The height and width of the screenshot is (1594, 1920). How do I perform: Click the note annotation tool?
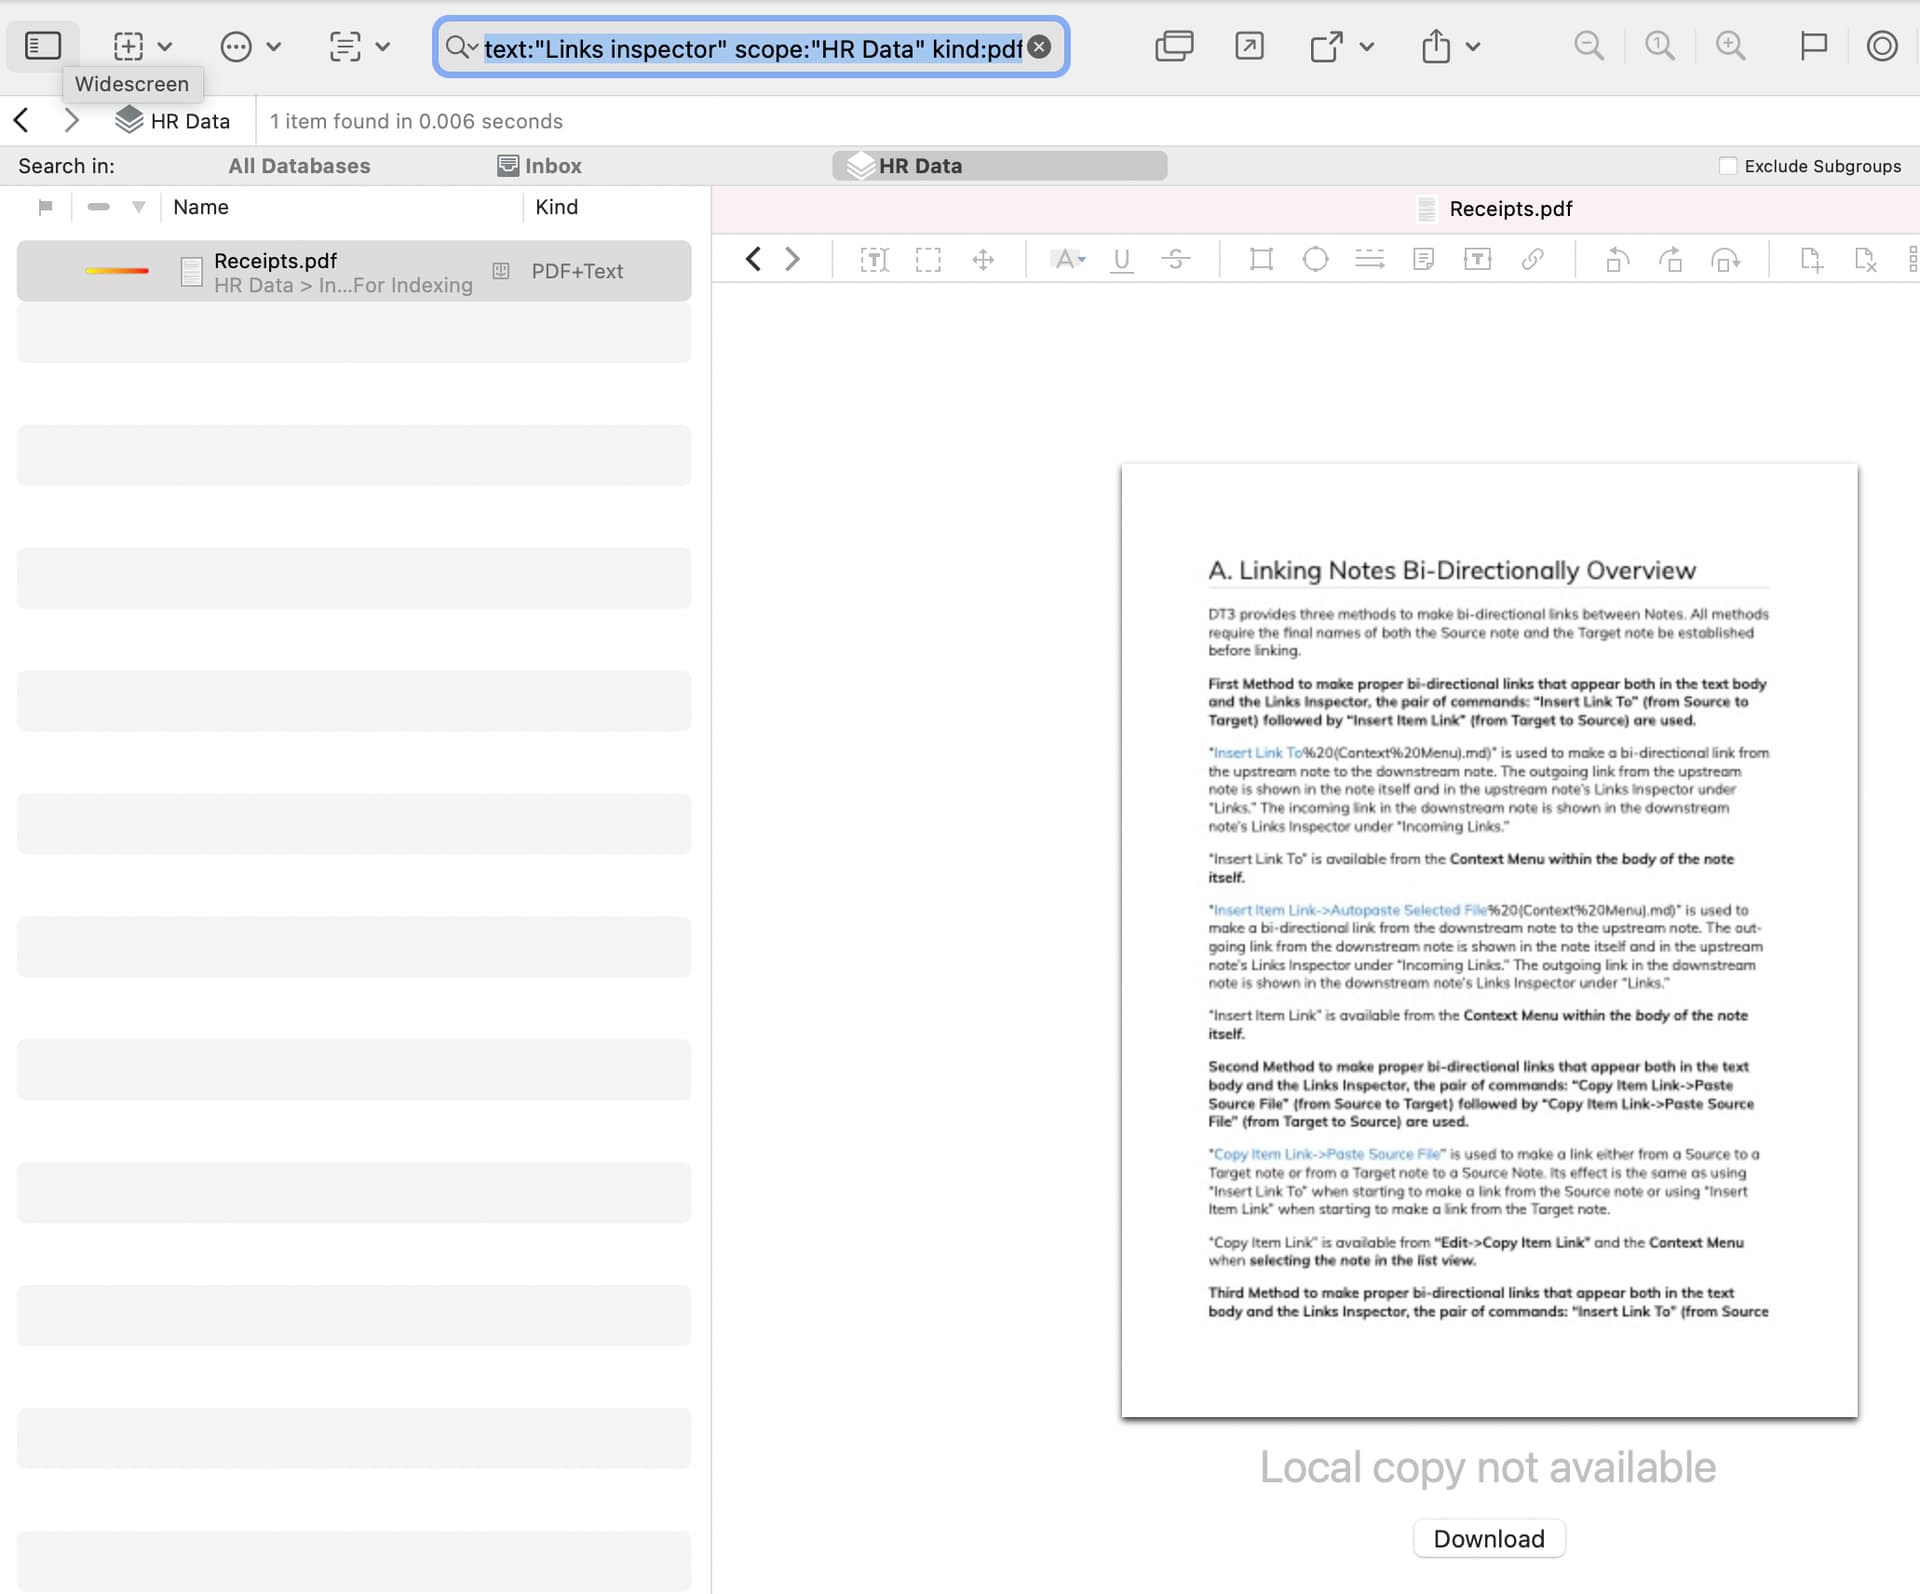1423,260
